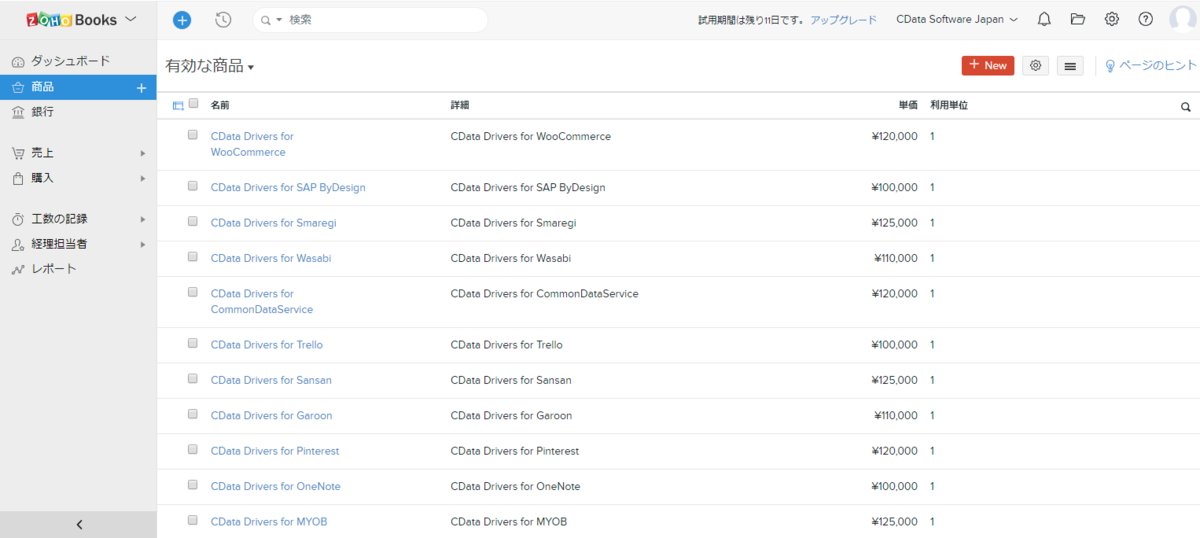The image size is (1200, 538).
Task: Click the ¥110,000 price in Garoon row
Action: click(x=895, y=416)
